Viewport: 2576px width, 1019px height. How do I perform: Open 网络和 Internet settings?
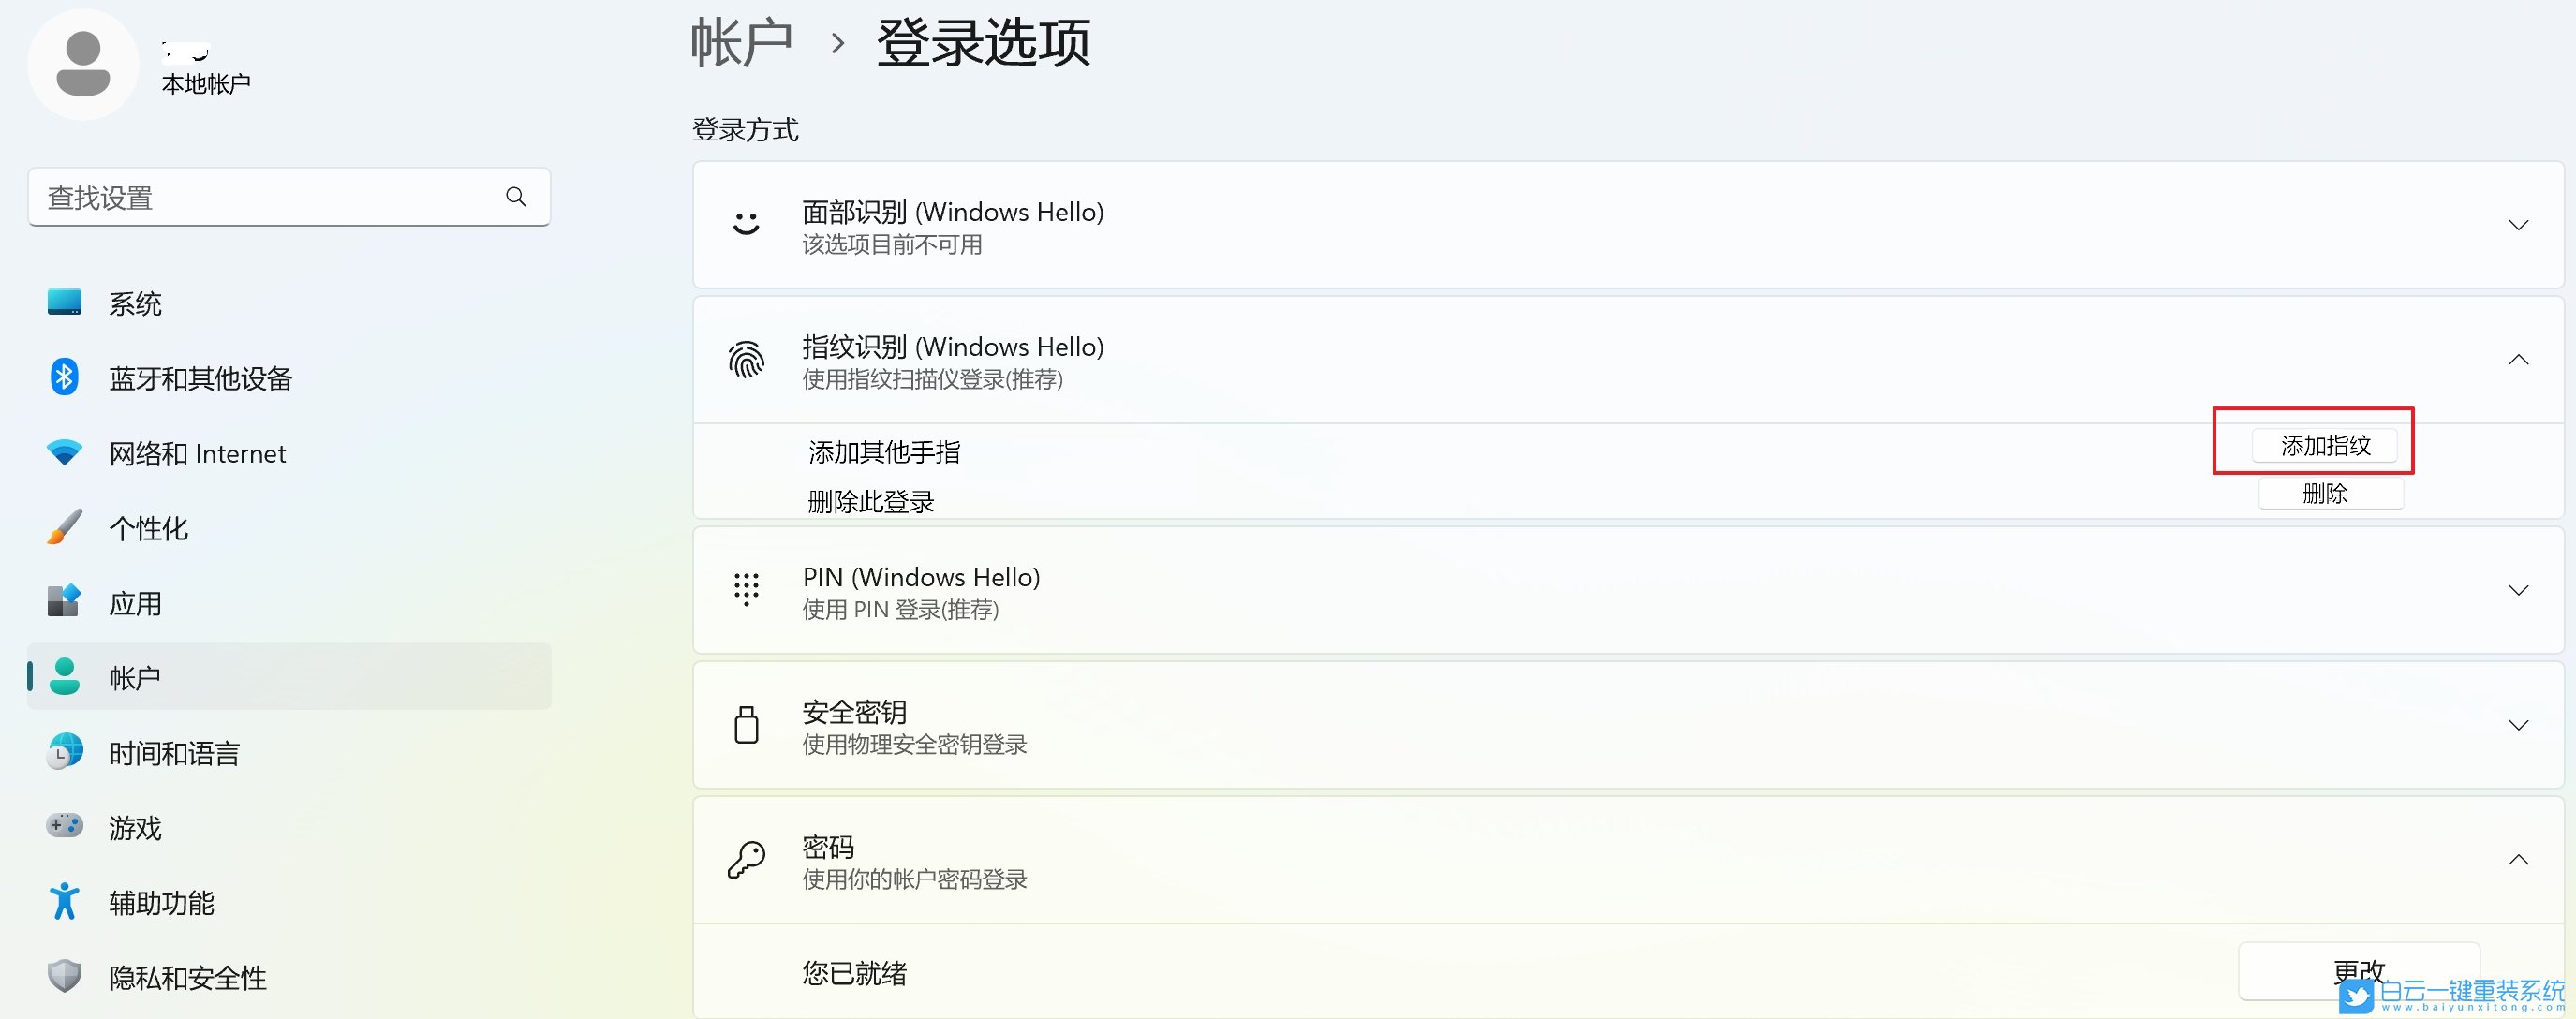(196, 452)
